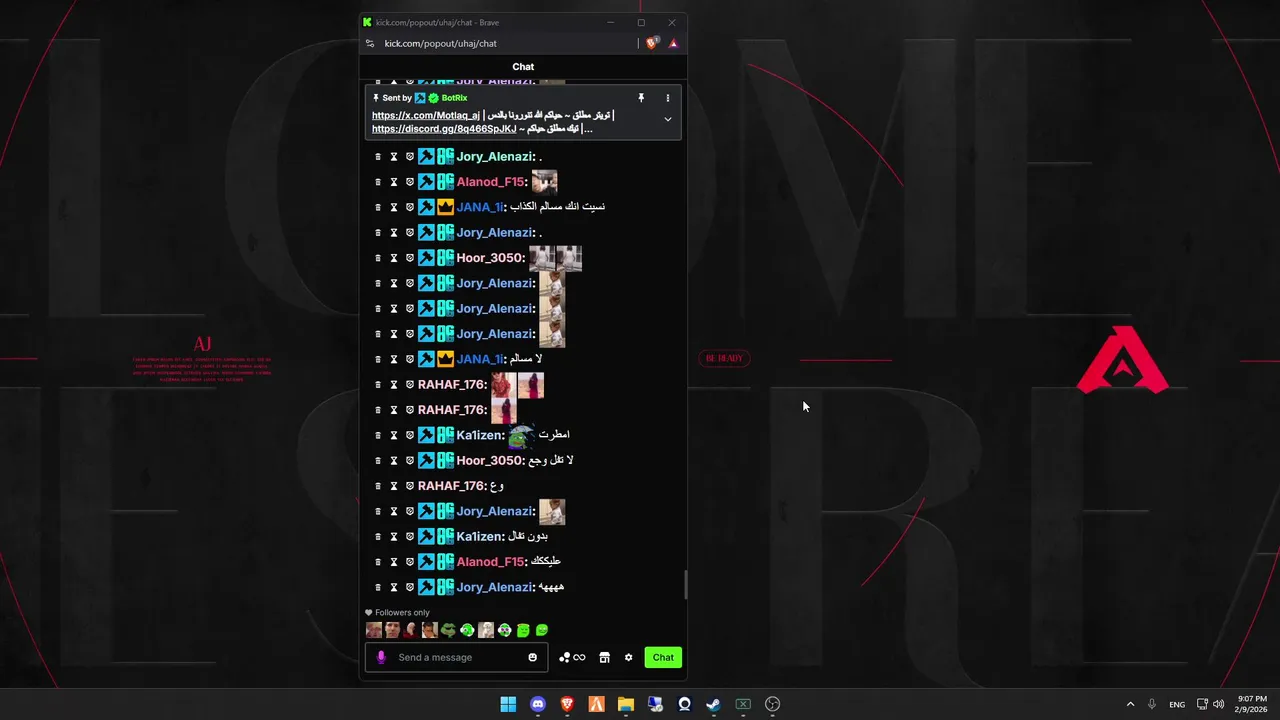The height and width of the screenshot is (720, 1280).
Task: Delete RAHAF_176's 'و ع' message with trash icon
Action: click(x=378, y=486)
